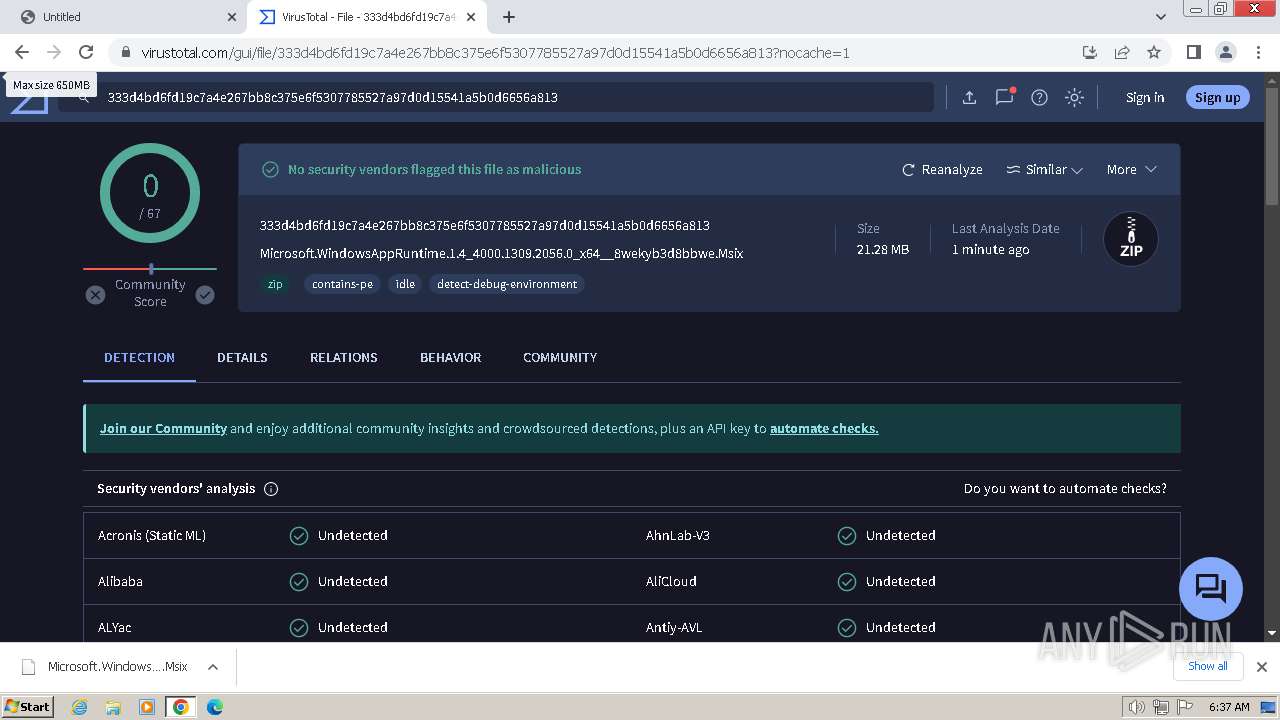Click the Chrome back arrow
Viewport: 1280px width, 720px height.
point(22,52)
